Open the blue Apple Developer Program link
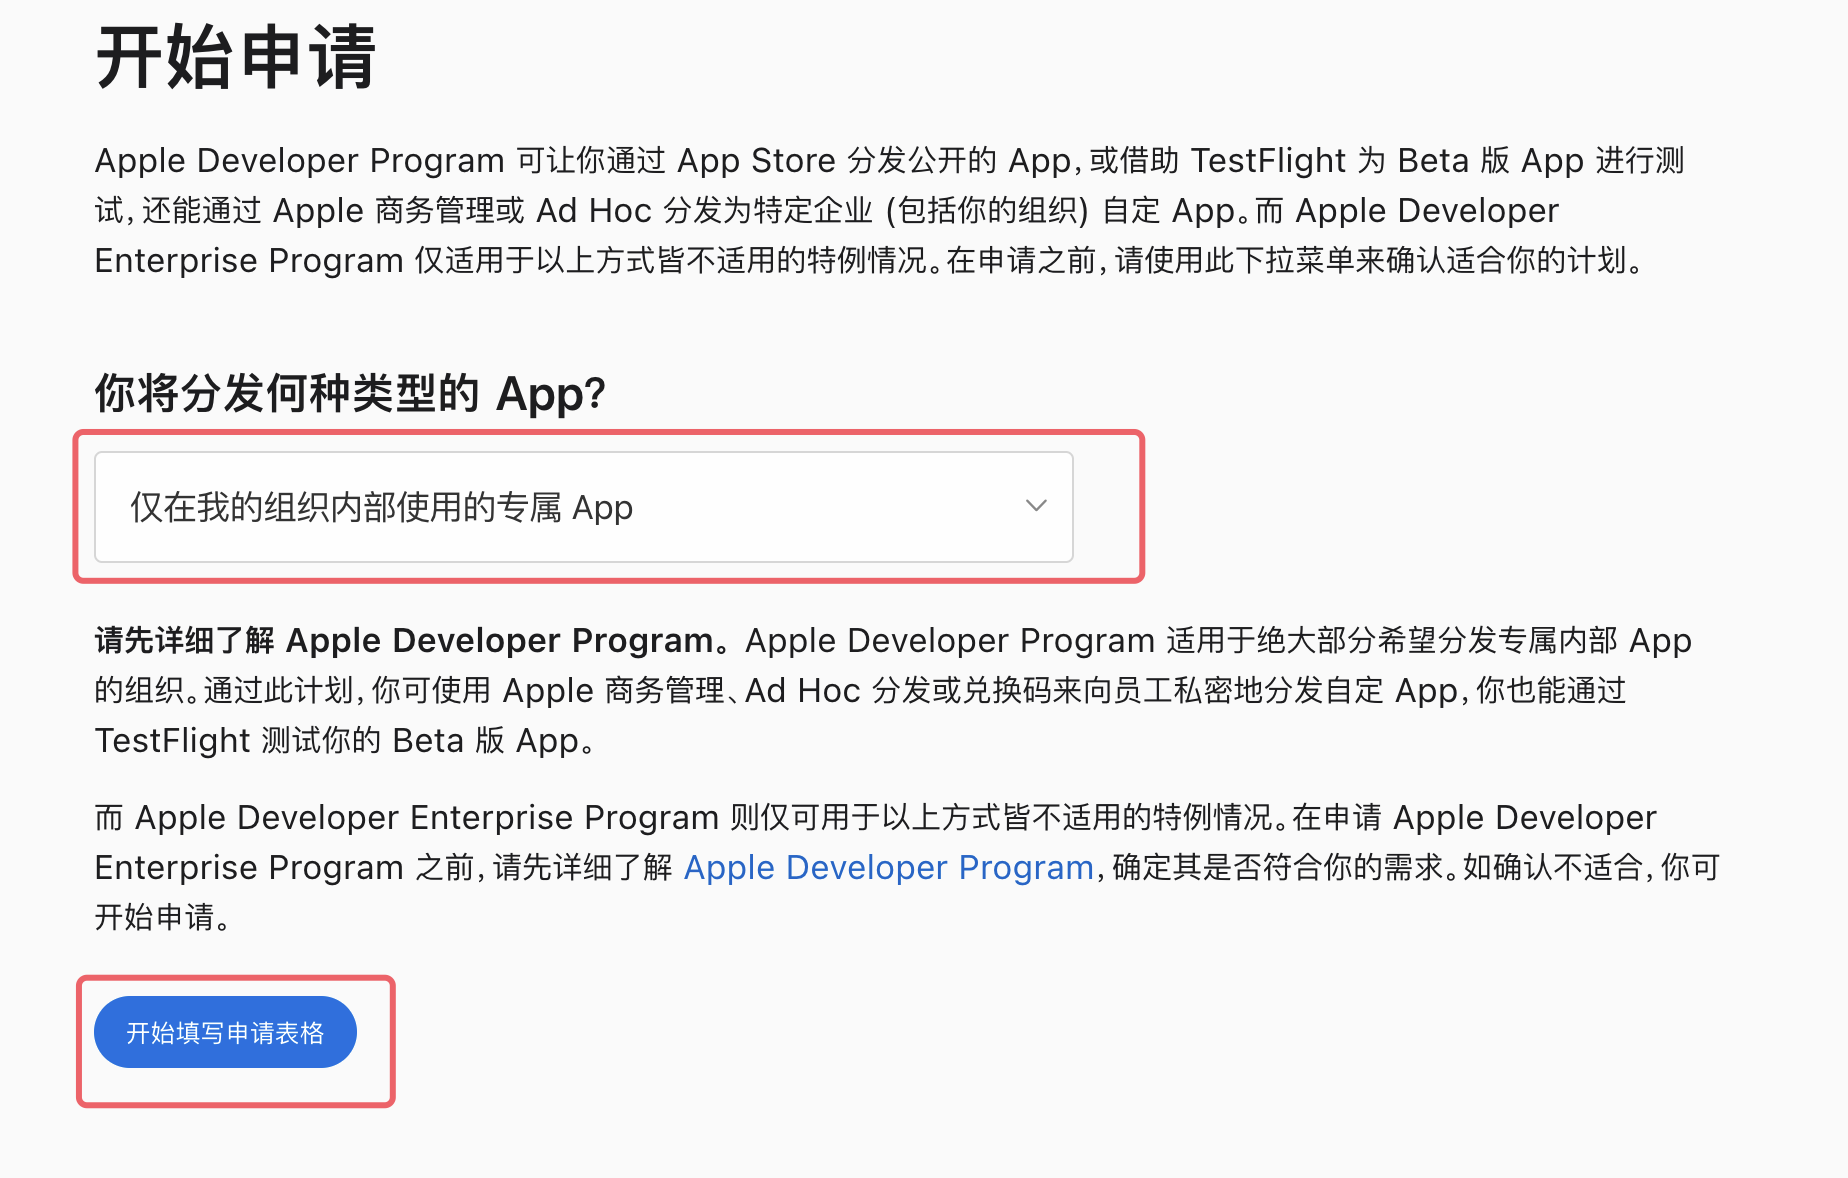This screenshot has height=1178, width=1848. click(888, 867)
